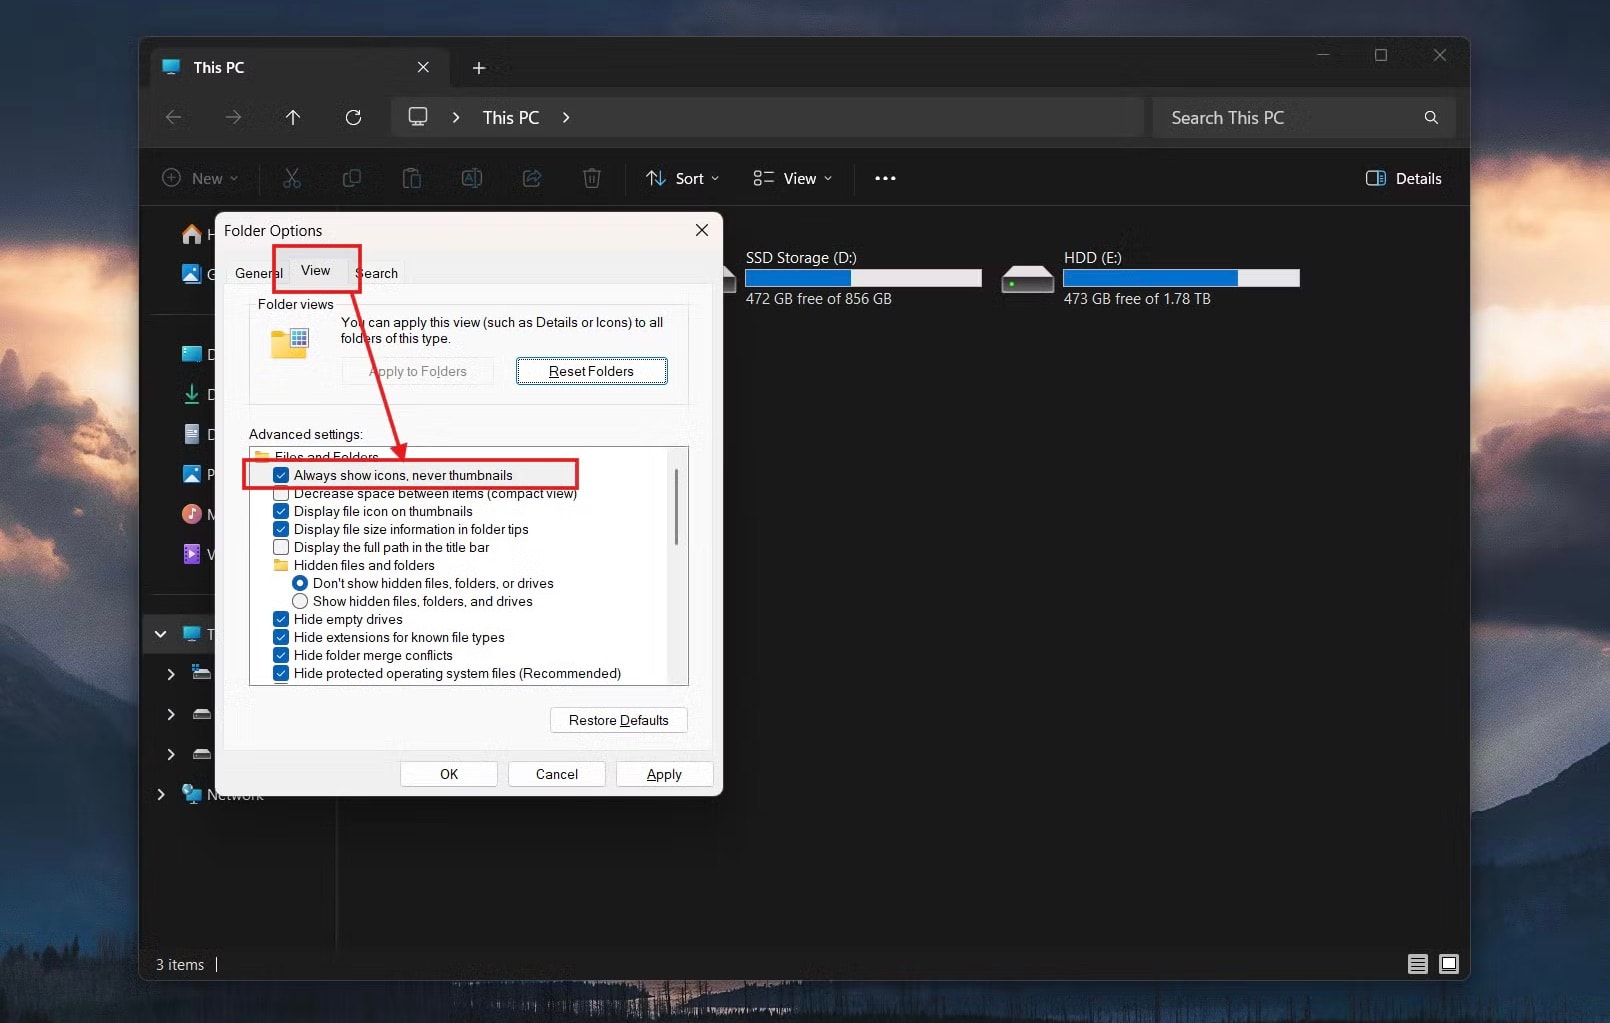Viewport: 1610px width, 1023px height.
Task: Open the View dropdown in toolbar
Action: [792, 179]
